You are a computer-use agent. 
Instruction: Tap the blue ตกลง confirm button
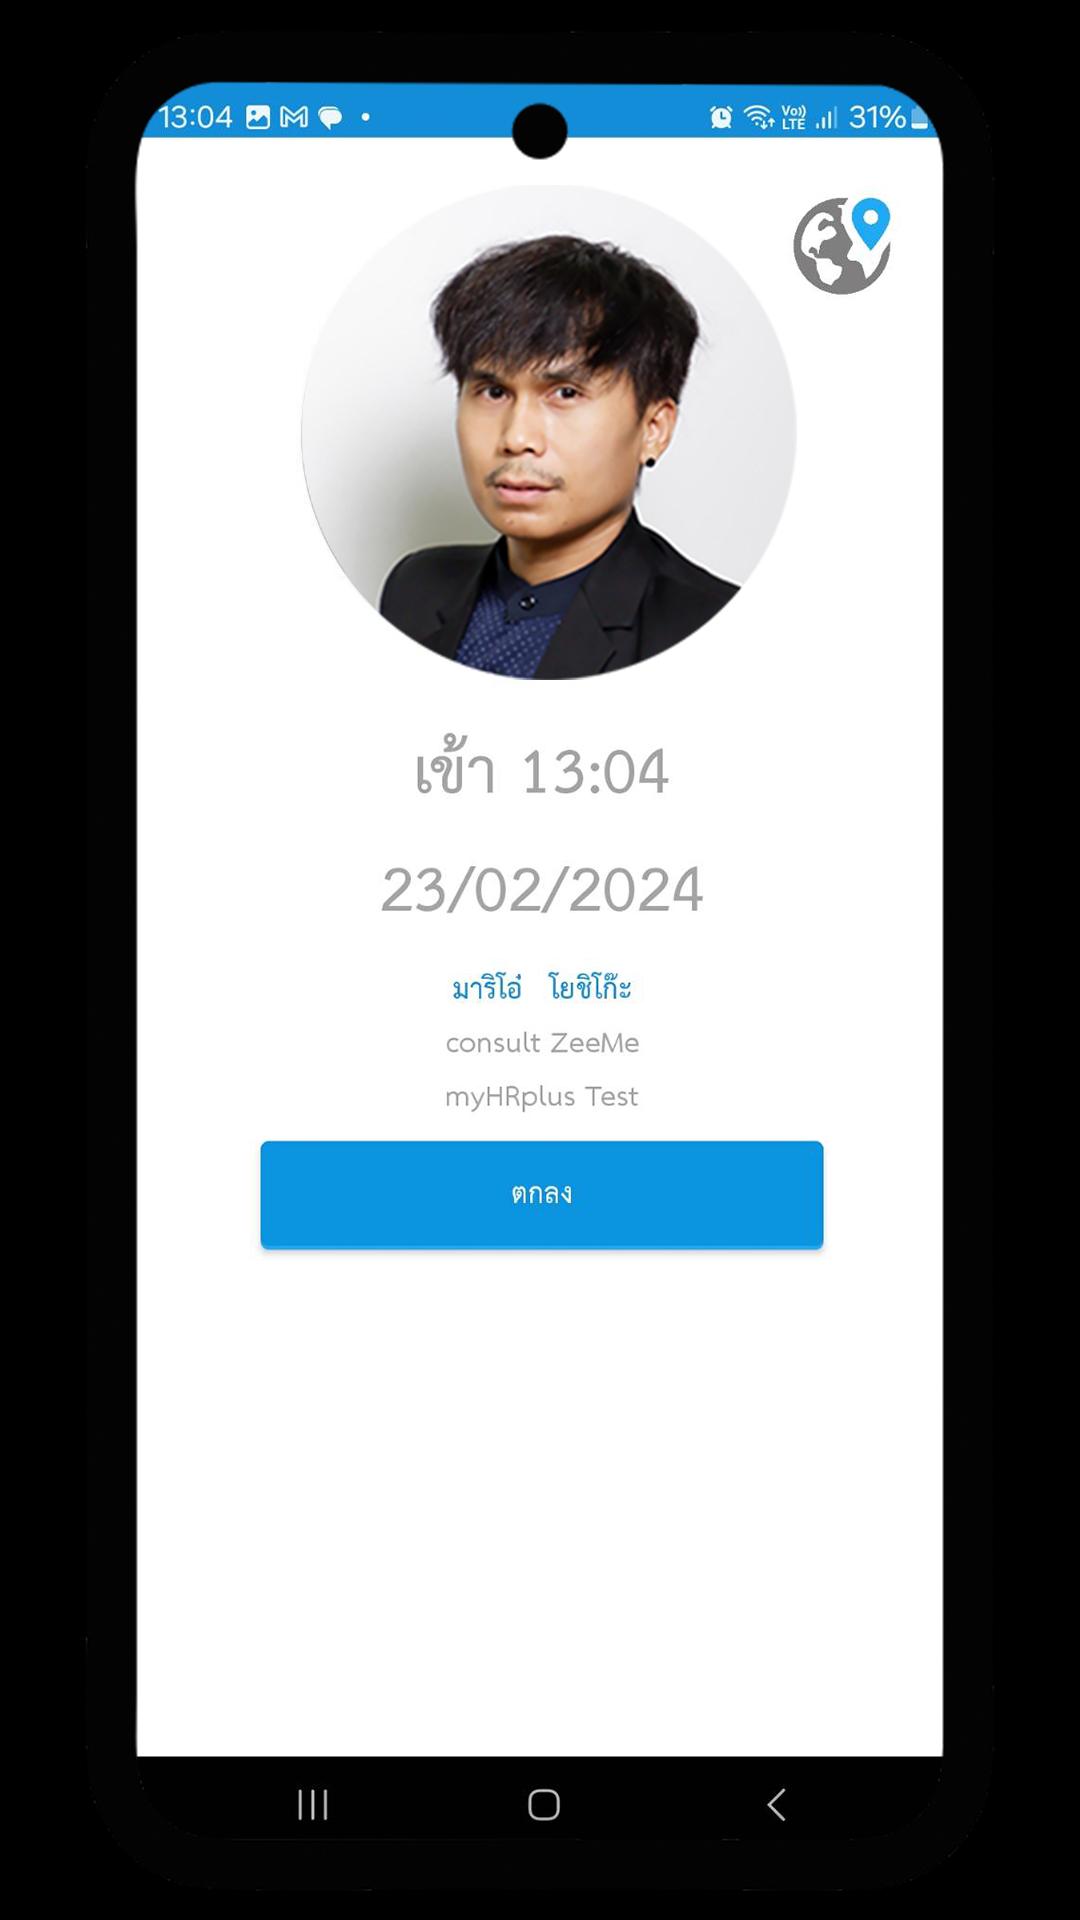(541, 1194)
